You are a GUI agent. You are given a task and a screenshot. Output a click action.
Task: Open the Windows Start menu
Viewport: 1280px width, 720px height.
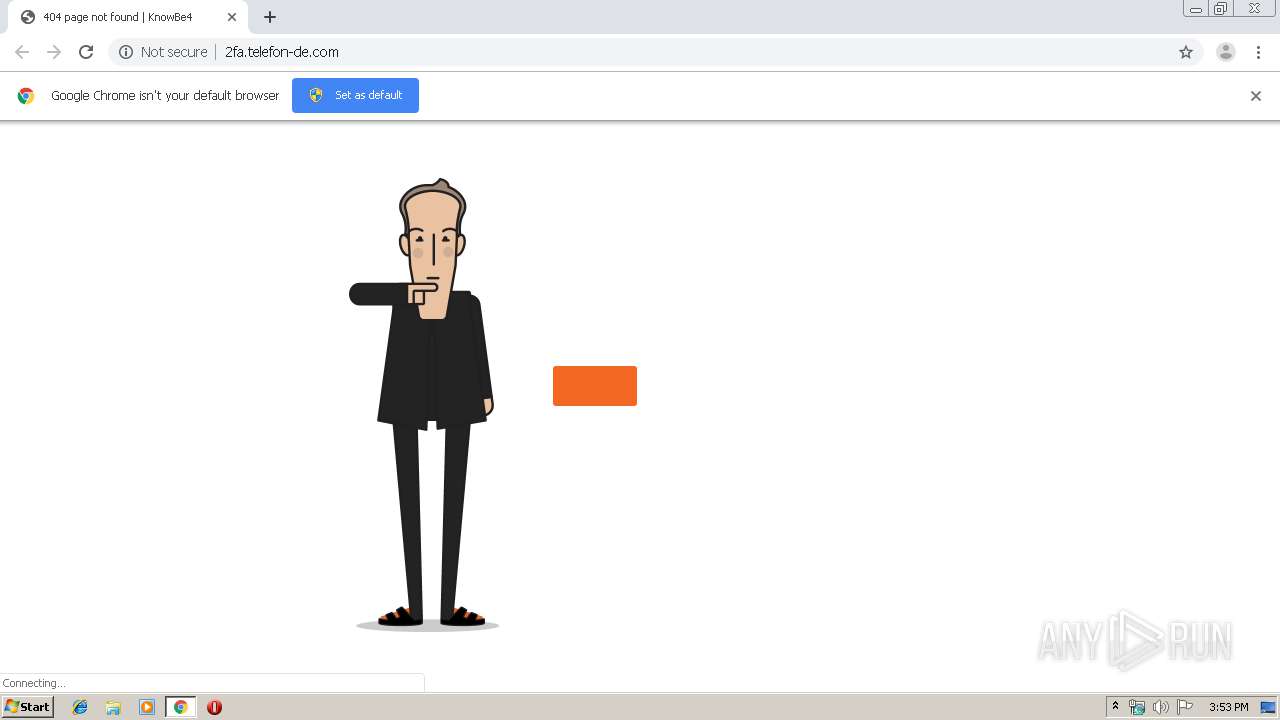click(x=28, y=707)
